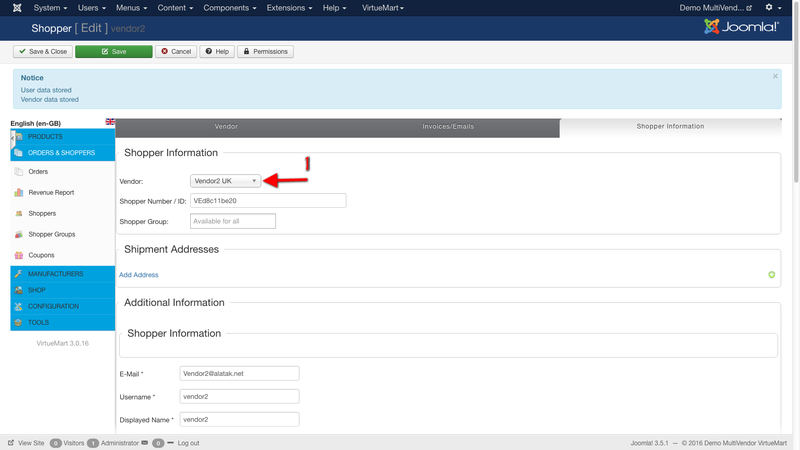Click the View Site footer link
Image resolution: width=800 pixels, height=450 pixels.
point(27,443)
